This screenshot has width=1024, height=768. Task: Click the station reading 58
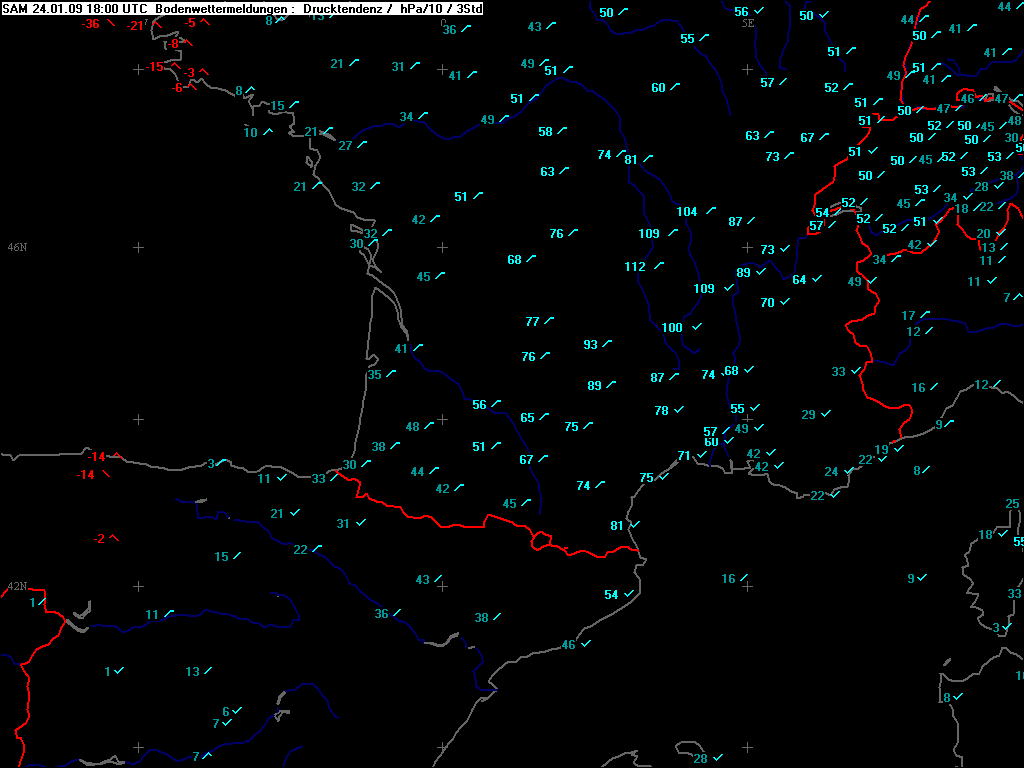pos(546,132)
